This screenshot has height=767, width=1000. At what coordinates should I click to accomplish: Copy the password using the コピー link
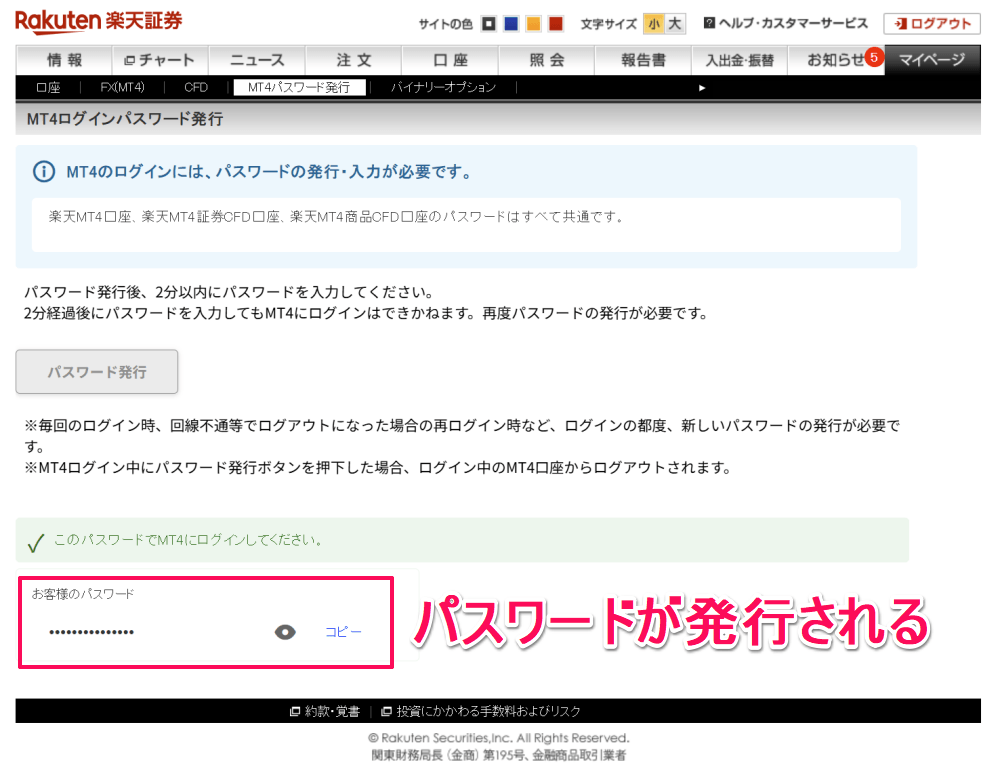tap(344, 632)
